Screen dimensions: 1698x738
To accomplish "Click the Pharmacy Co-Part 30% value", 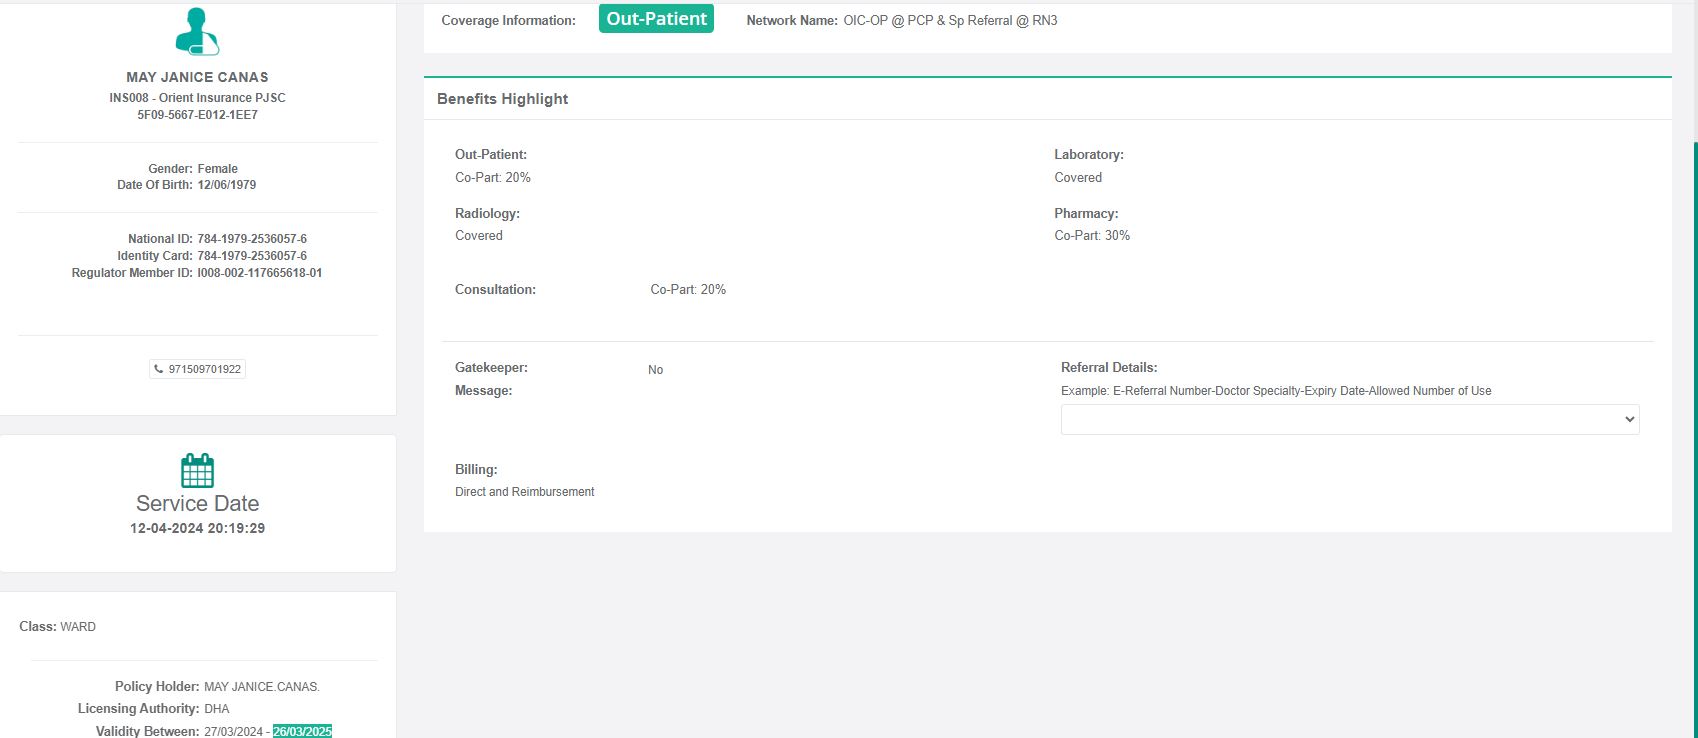I will tap(1092, 236).
